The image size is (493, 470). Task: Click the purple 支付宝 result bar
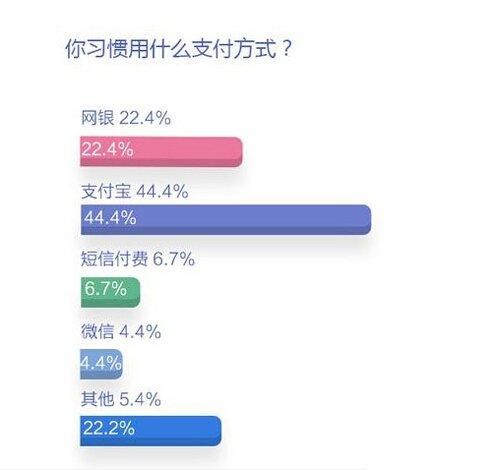tap(226, 220)
